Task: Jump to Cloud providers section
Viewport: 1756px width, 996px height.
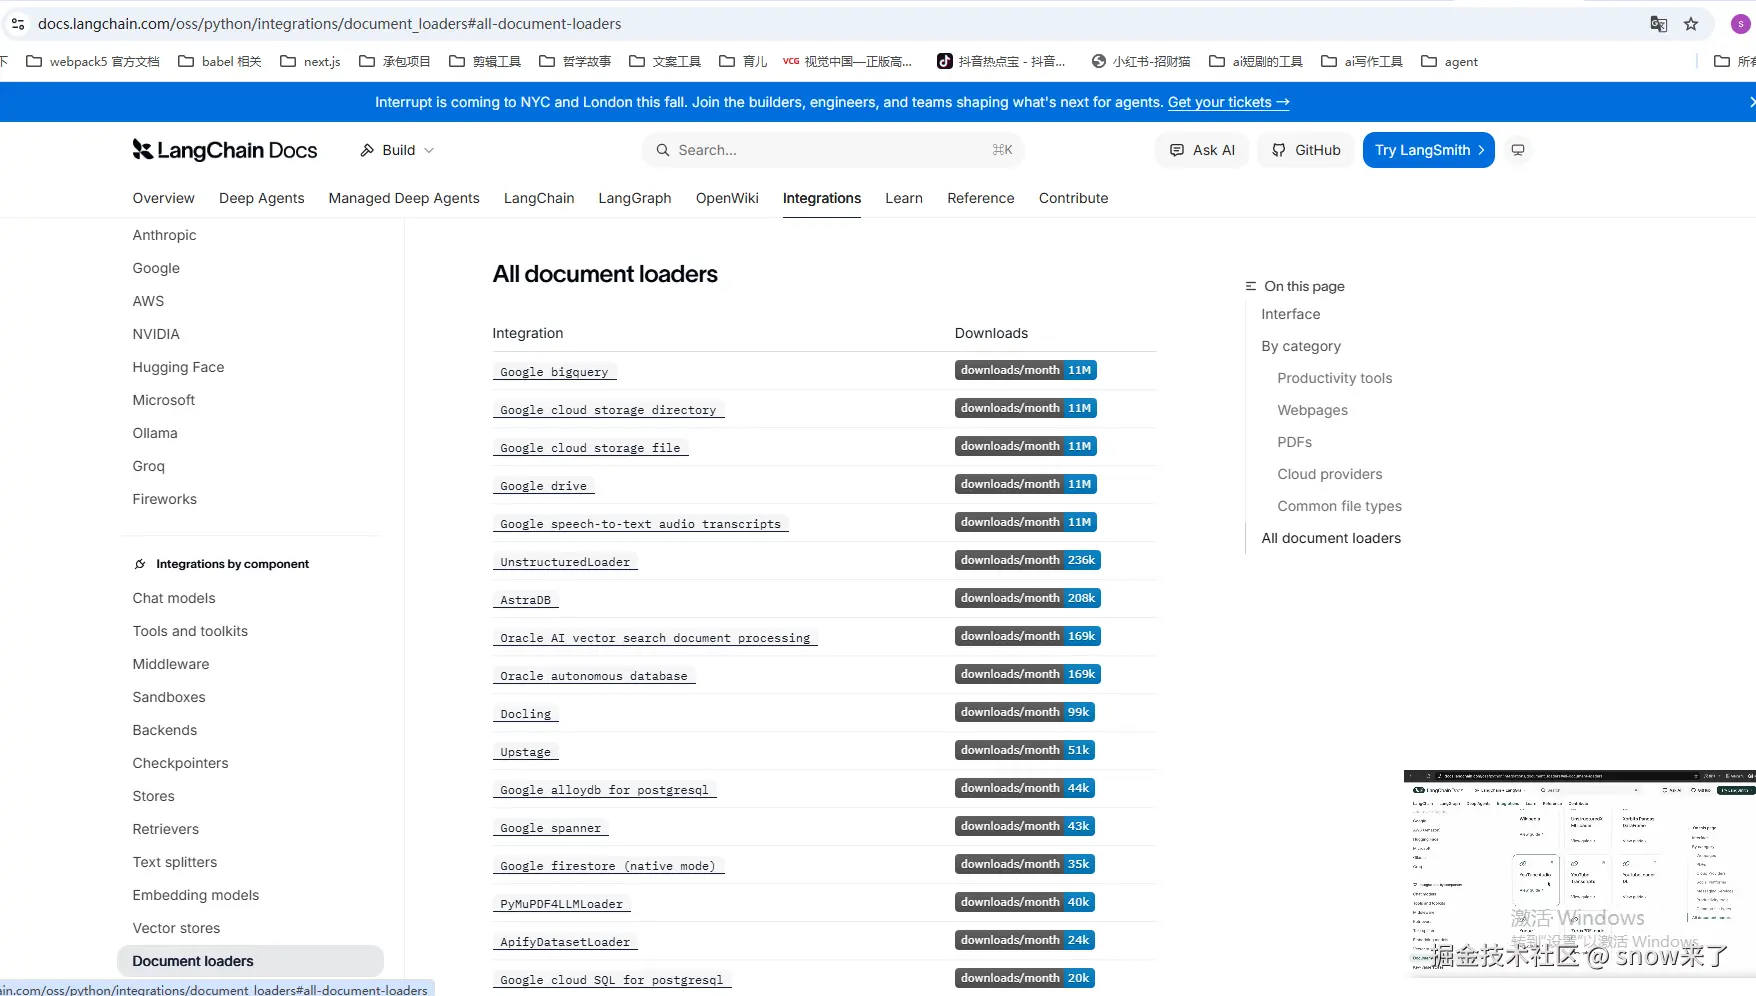Action: pos(1330,474)
